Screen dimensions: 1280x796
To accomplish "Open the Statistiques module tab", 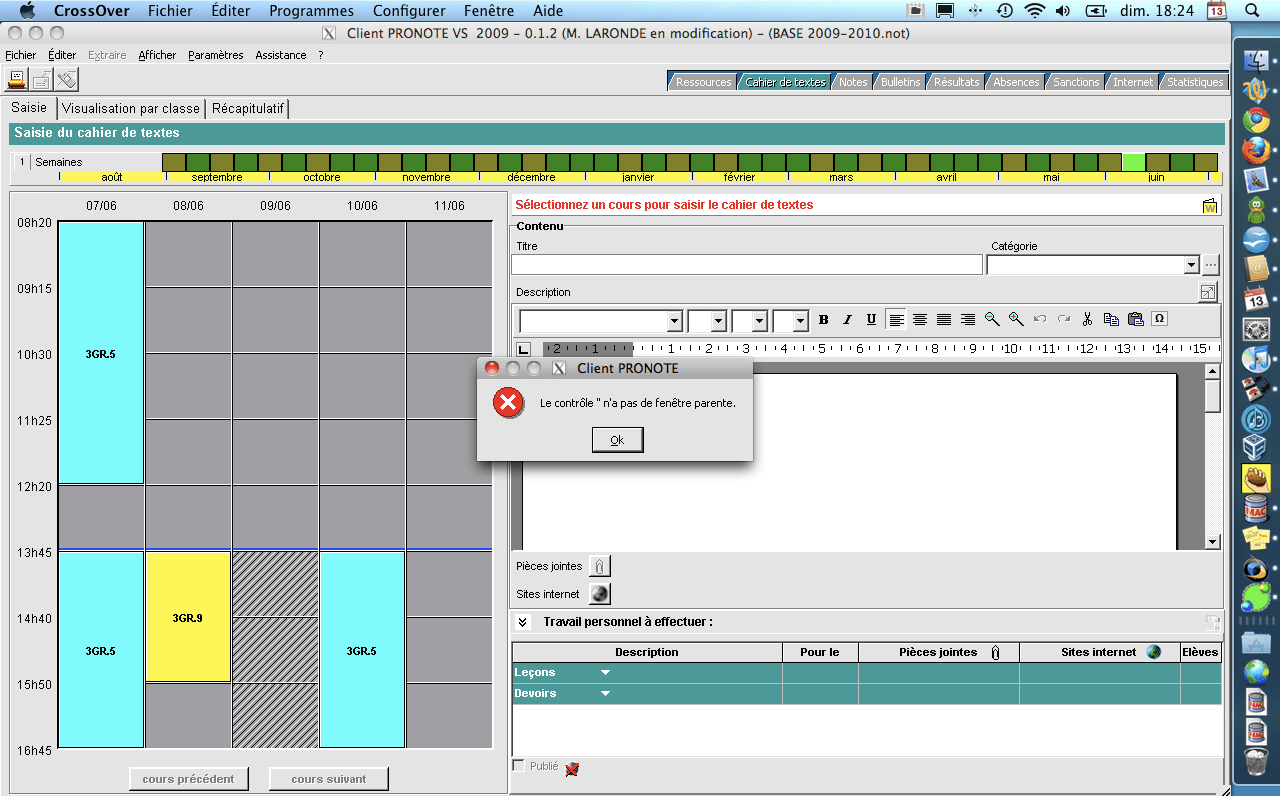I will (1195, 82).
